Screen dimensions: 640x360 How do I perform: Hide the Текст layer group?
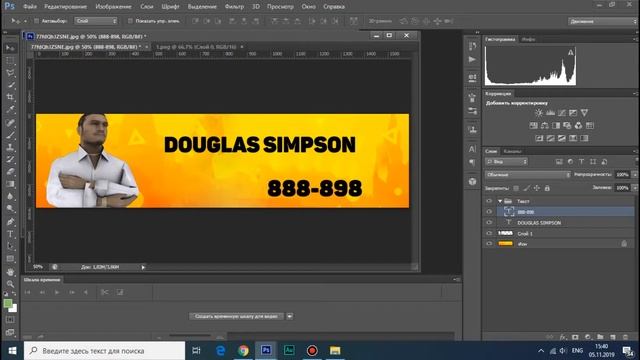click(x=489, y=201)
